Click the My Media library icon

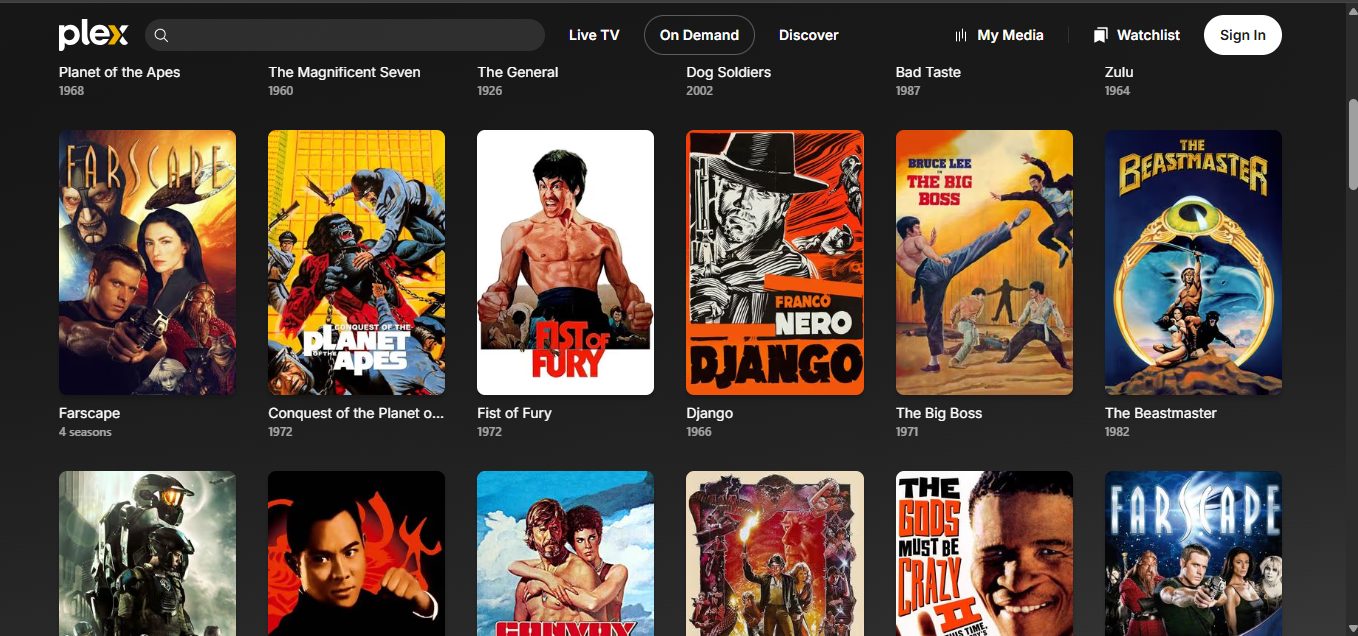960,35
